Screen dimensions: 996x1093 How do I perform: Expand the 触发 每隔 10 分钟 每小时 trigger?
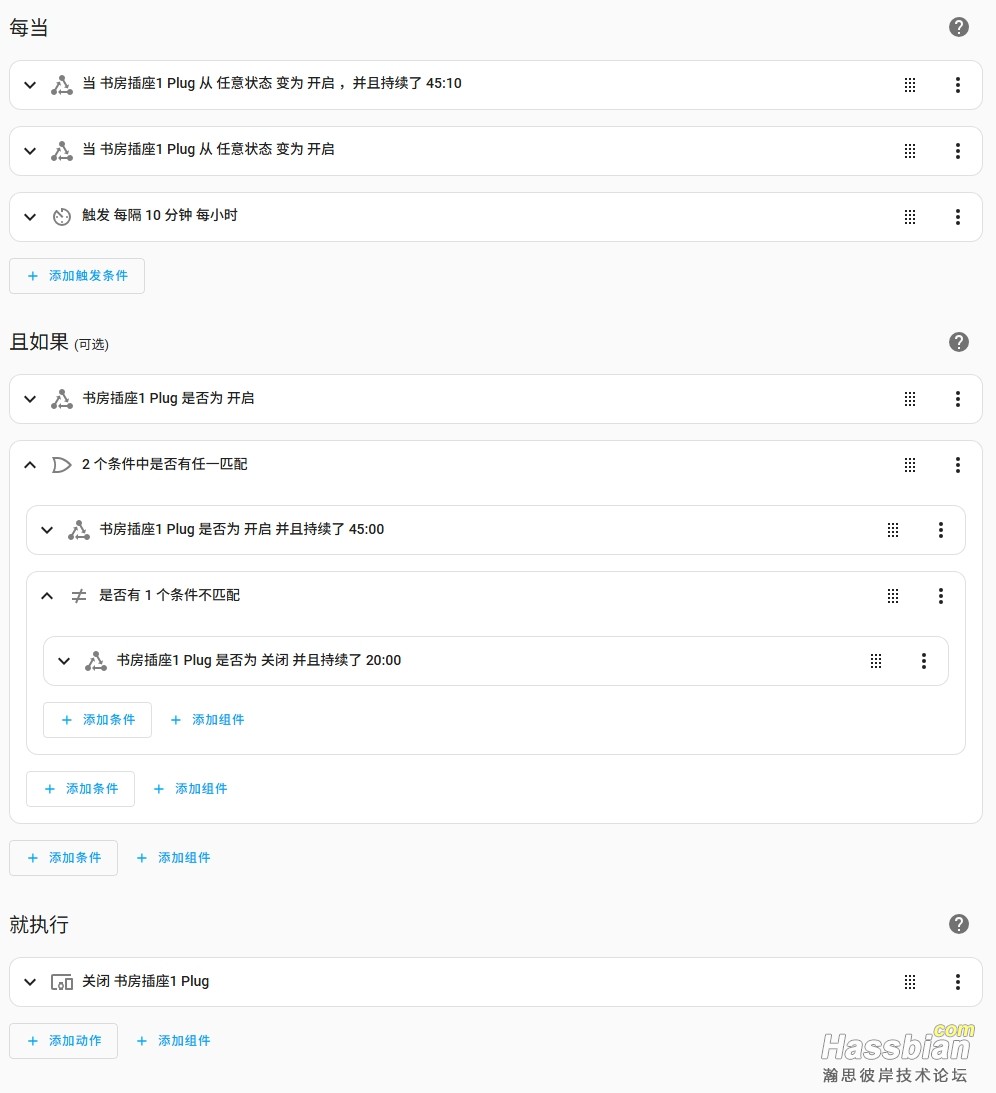point(30,217)
